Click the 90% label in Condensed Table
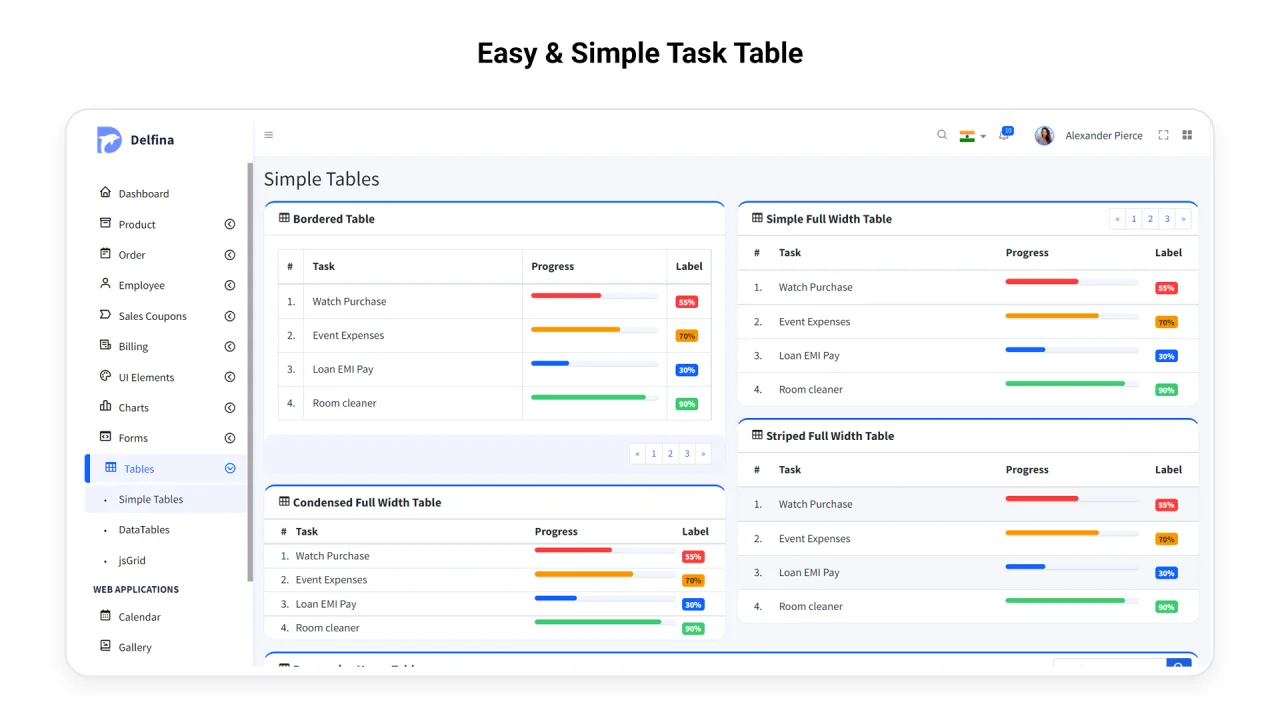Image resolution: width=1280 pixels, height=720 pixels. tap(693, 629)
